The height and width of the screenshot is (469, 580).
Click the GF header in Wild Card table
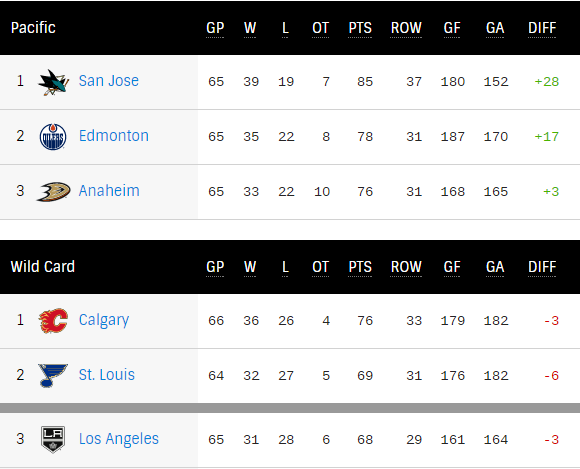pyautogui.click(x=452, y=267)
